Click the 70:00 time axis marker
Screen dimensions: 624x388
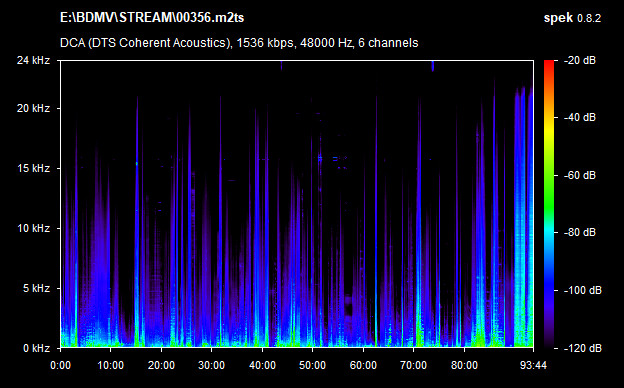(413, 365)
